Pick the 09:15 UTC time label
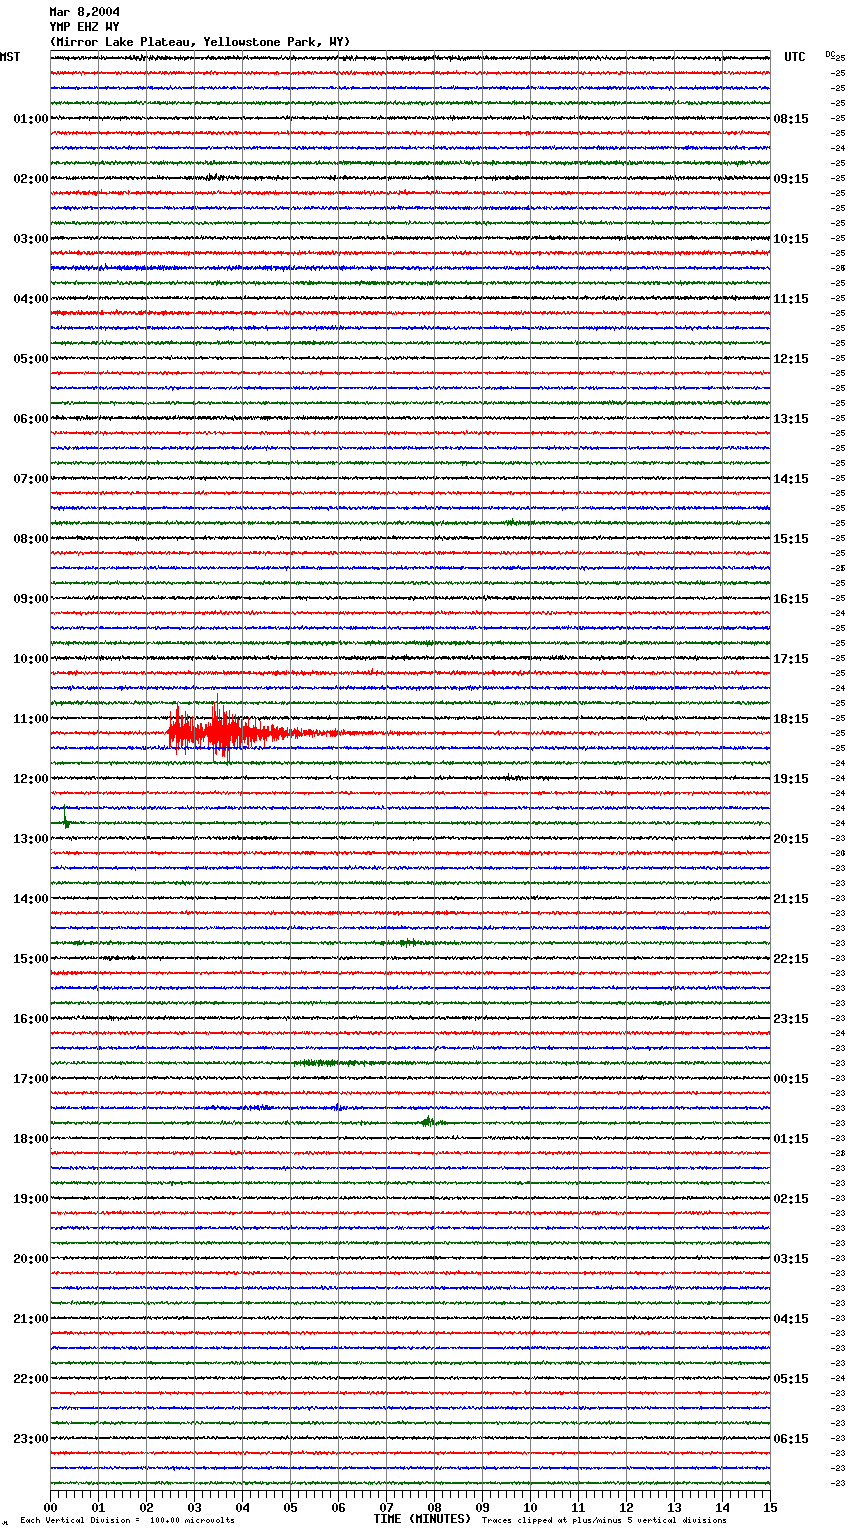 click(x=791, y=179)
